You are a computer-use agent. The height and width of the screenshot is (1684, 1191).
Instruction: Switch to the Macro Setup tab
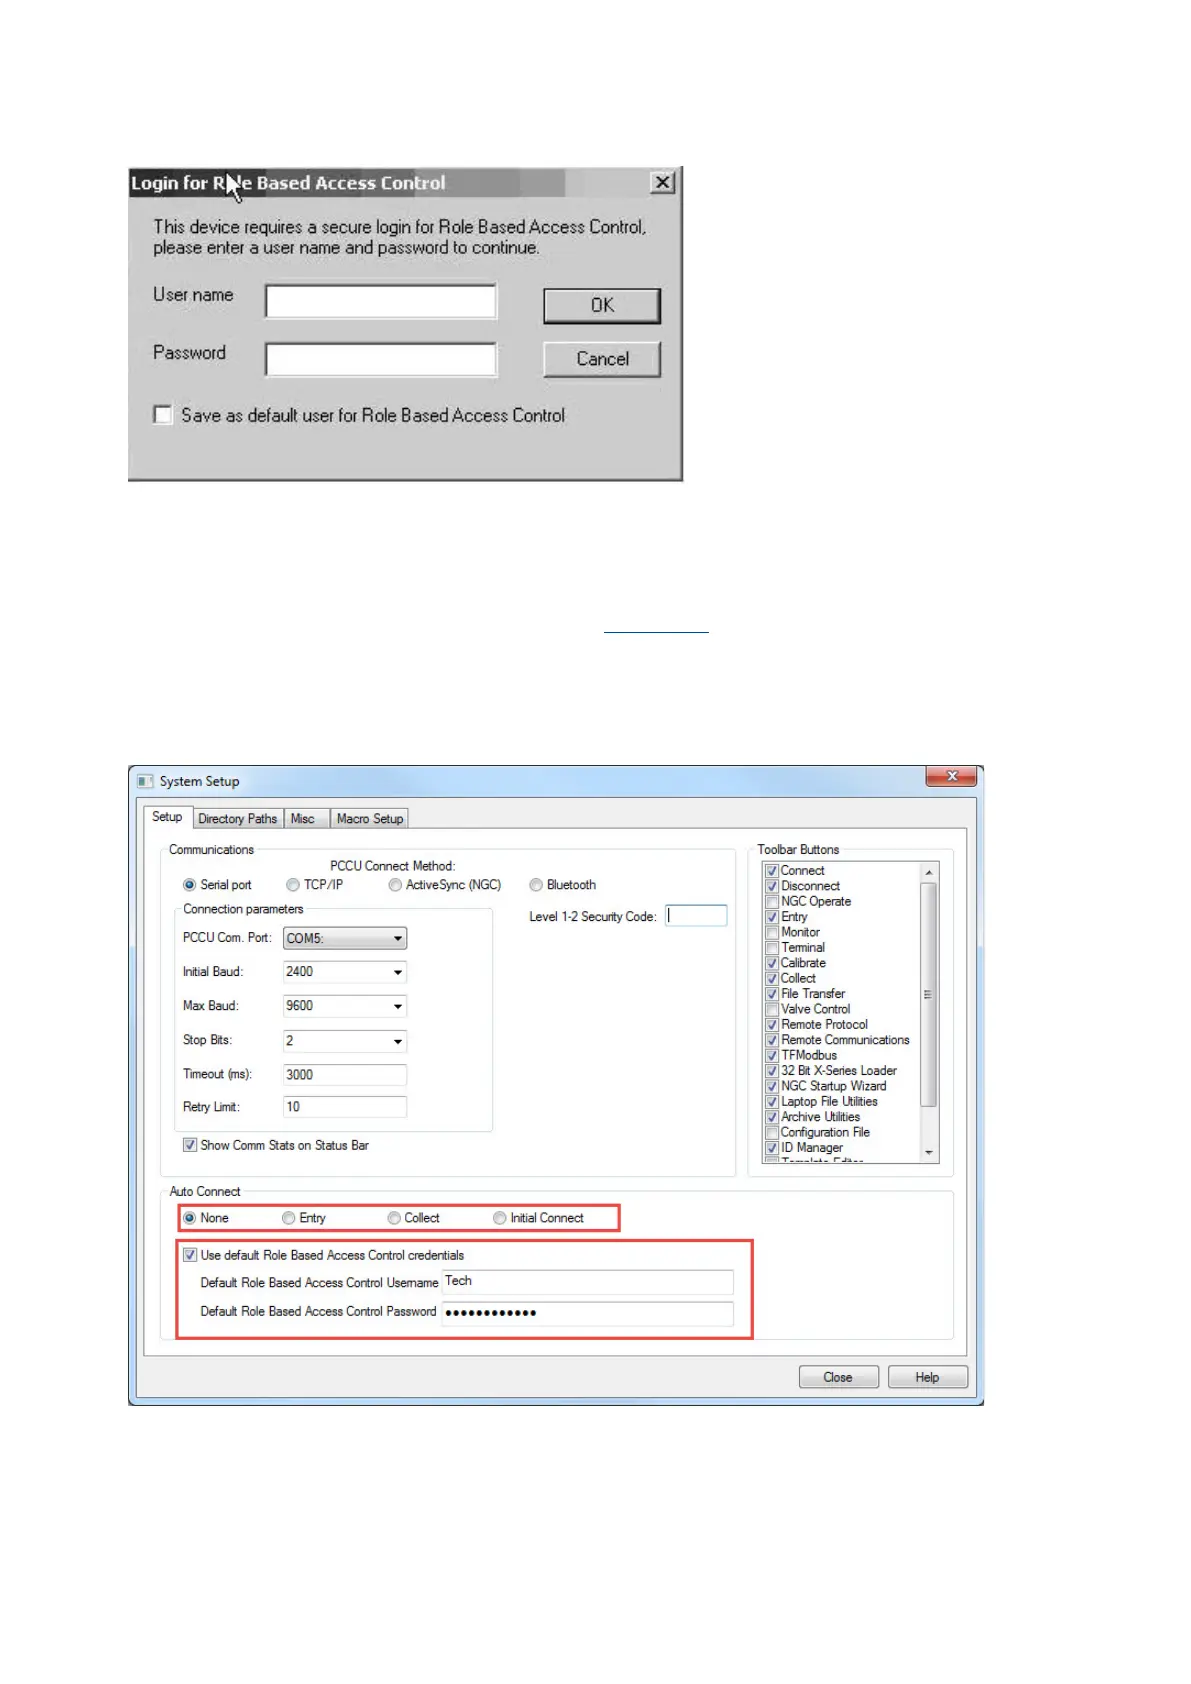(370, 819)
